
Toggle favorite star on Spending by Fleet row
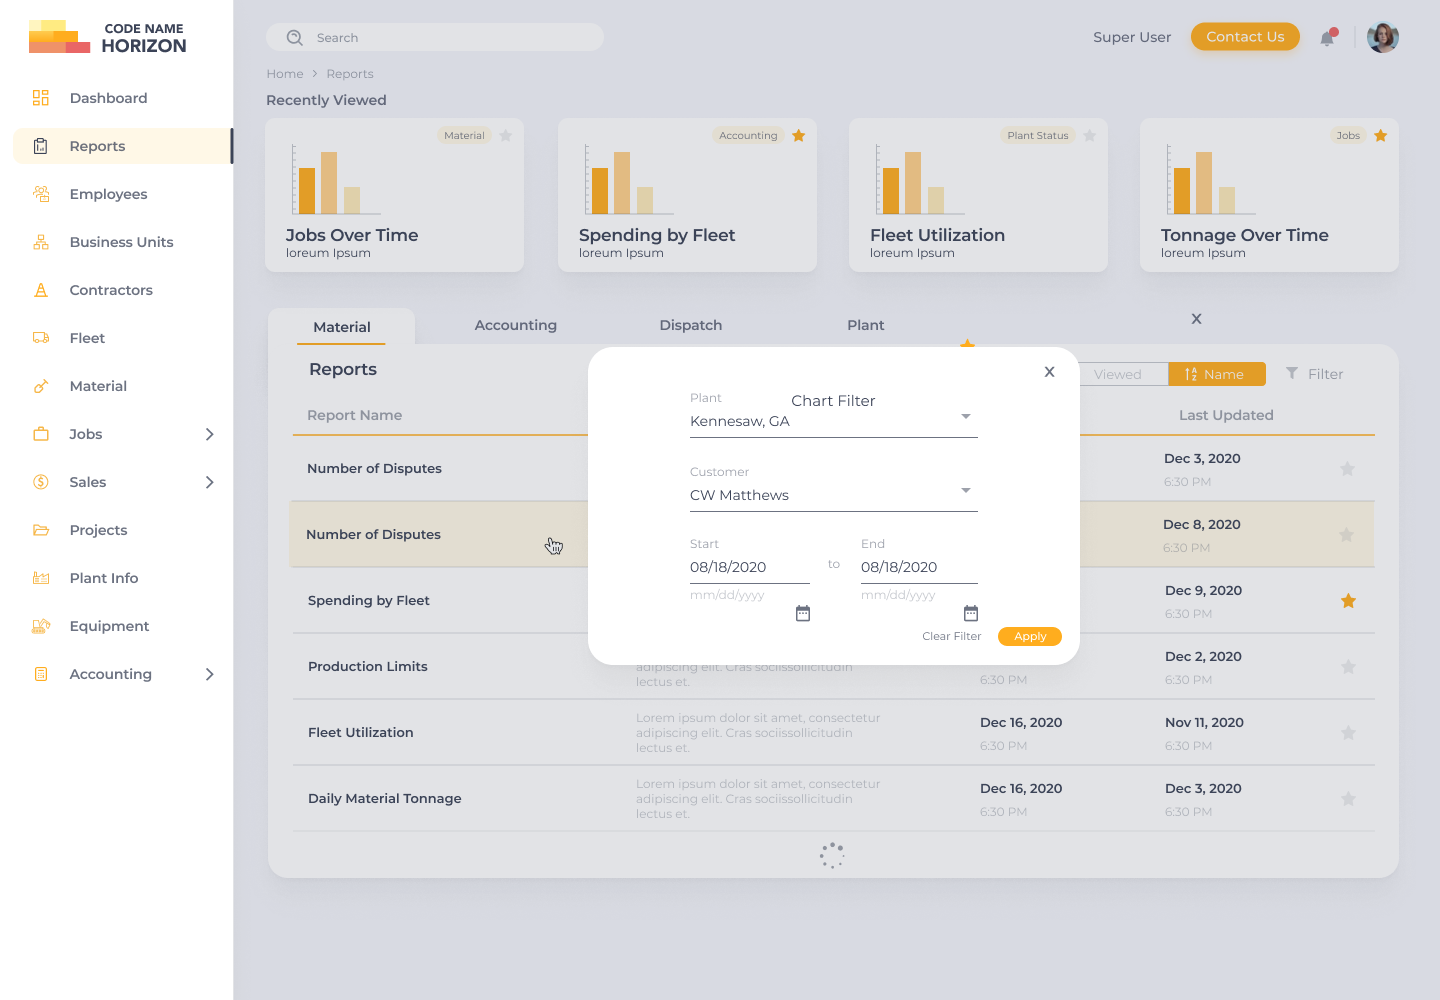click(1348, 601)
